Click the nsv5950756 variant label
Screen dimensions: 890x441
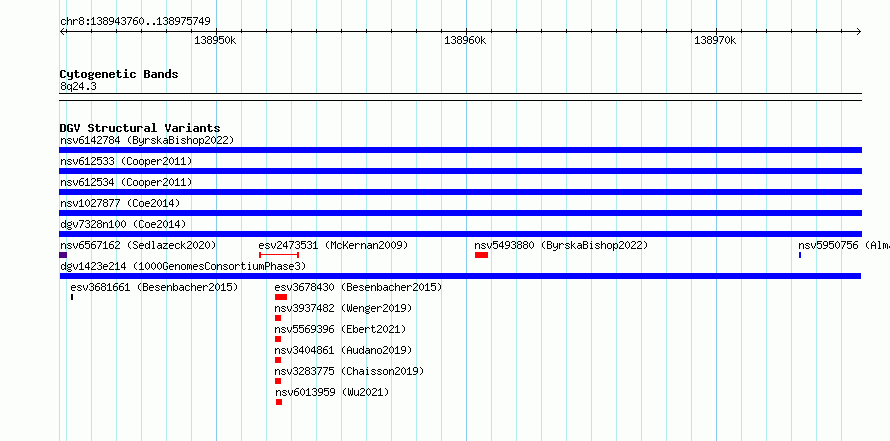[843, 245]
